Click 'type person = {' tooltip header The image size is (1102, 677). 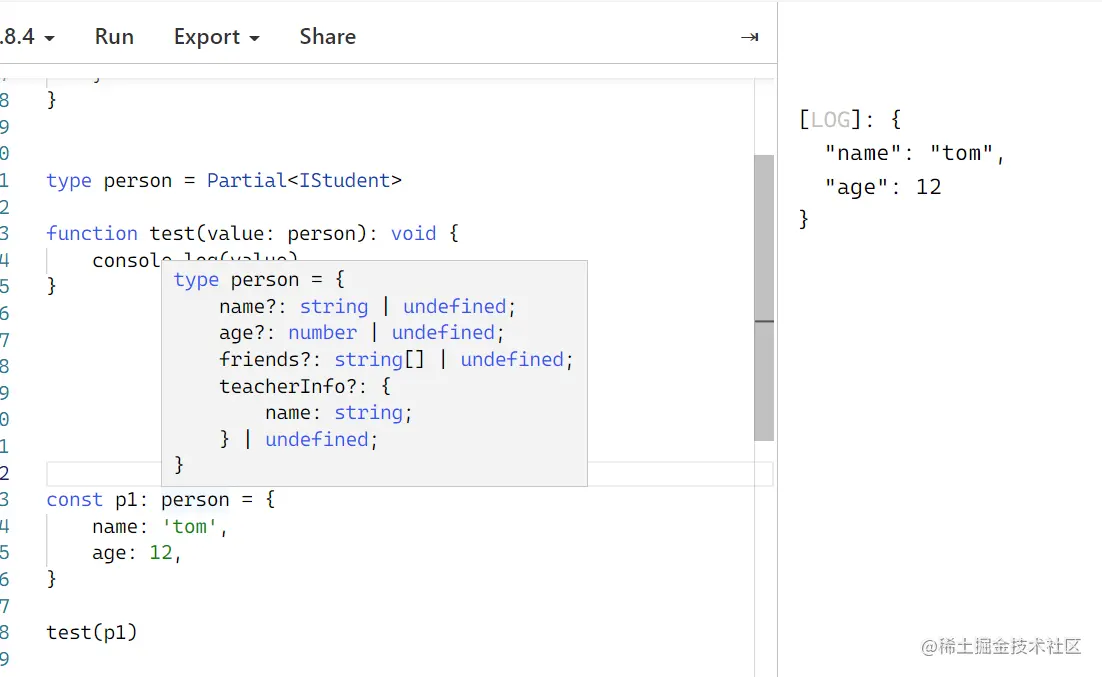coord(259,280)
